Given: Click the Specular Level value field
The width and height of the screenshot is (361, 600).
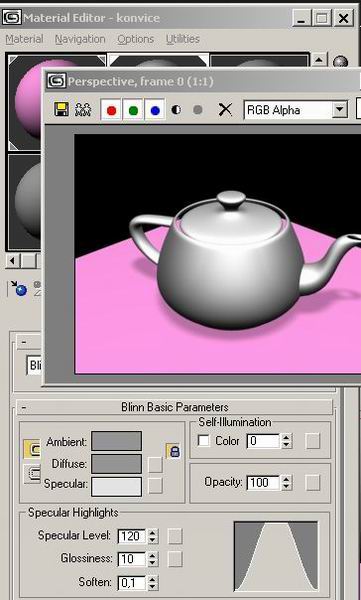Looking at the screenshot, I should click(x=132, y=536).
